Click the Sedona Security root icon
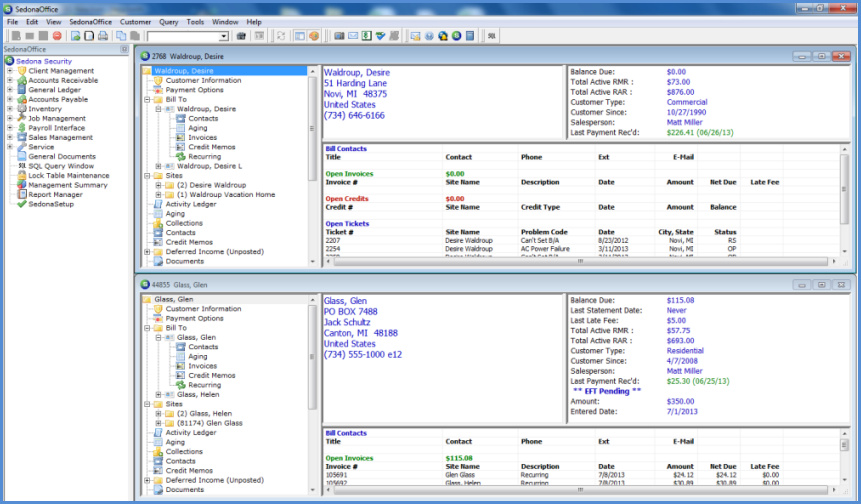 (9, 61)
